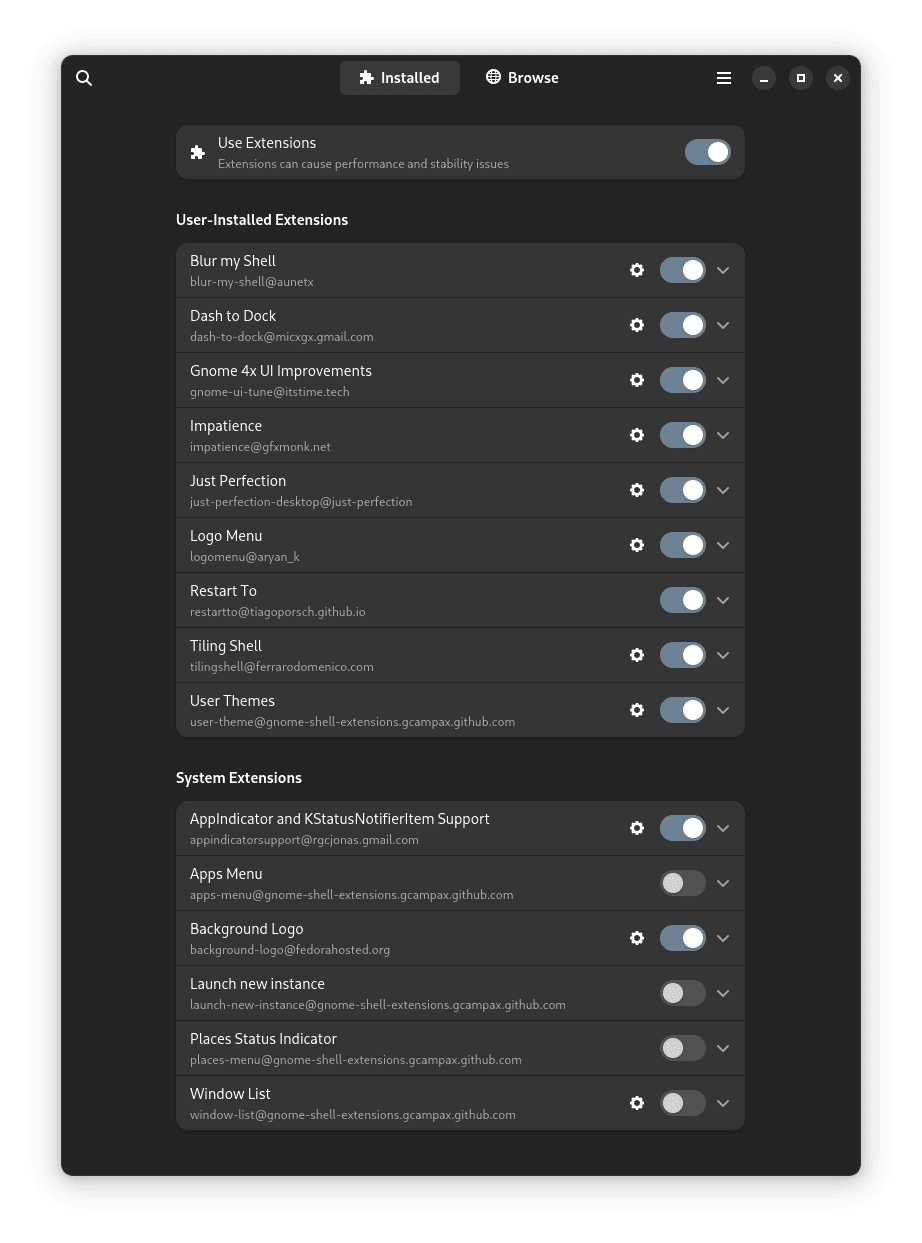This screenshot has width=922, height=1243.
Task: Open Blur my Shell settings gear
Action: [x=637, y=270]
